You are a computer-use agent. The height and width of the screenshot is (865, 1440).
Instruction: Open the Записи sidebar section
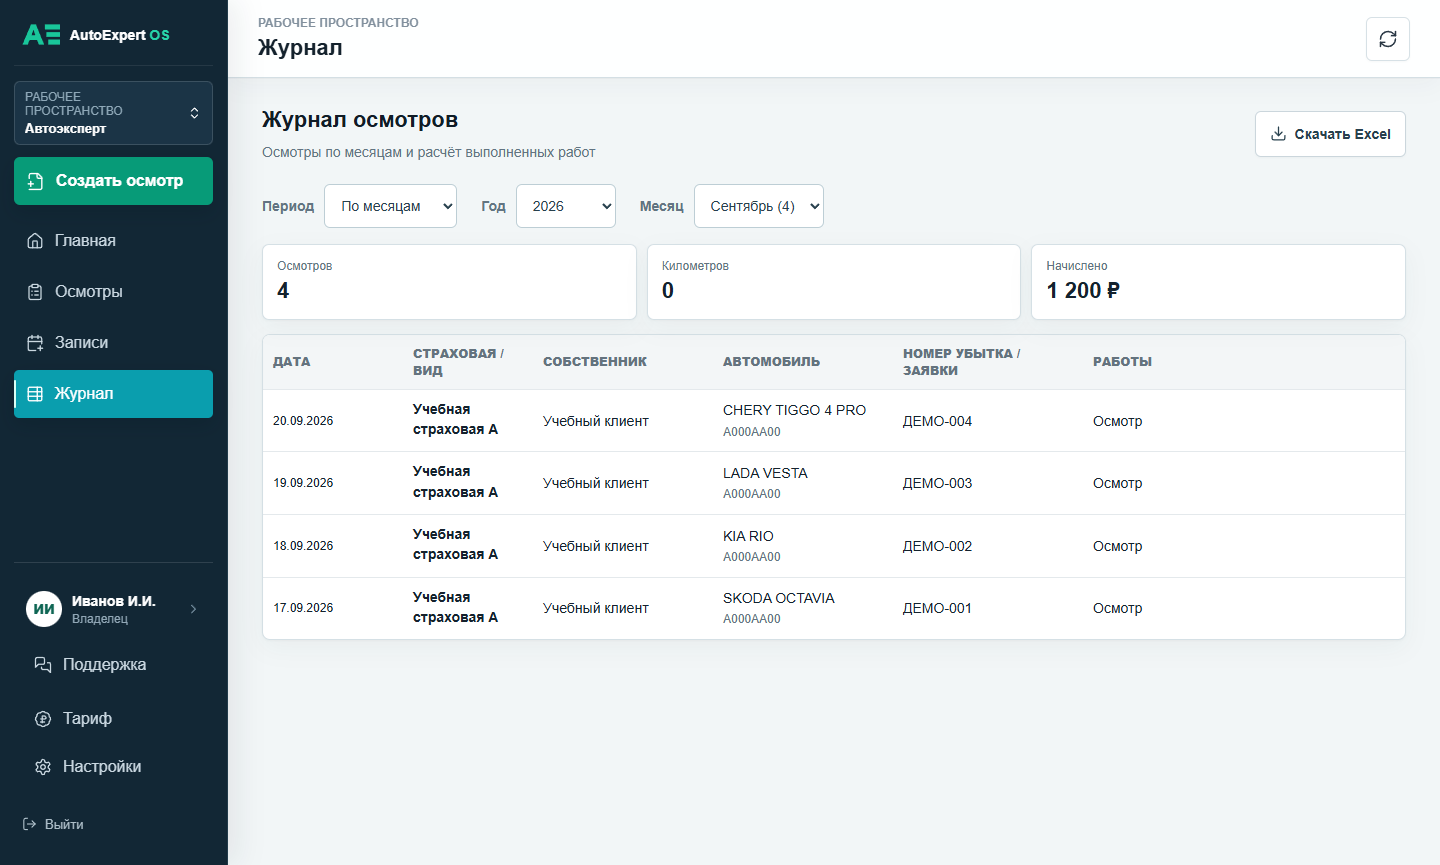[113, 343]
